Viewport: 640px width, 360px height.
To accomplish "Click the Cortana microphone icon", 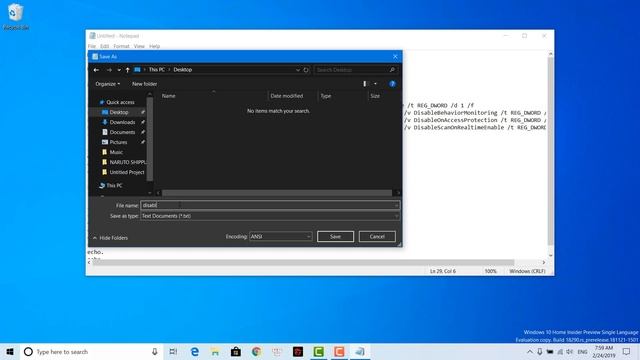I will [x=155, y=351].
